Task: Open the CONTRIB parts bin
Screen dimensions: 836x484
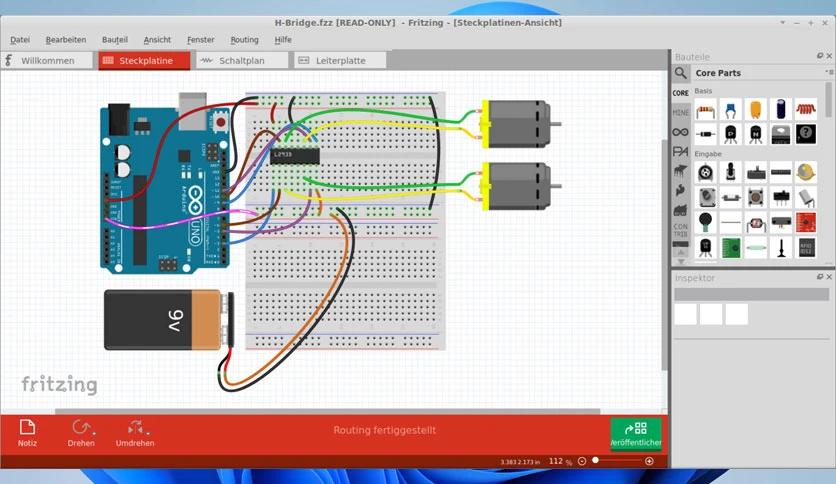Action: pyautogui.click(x=680, y=230)
